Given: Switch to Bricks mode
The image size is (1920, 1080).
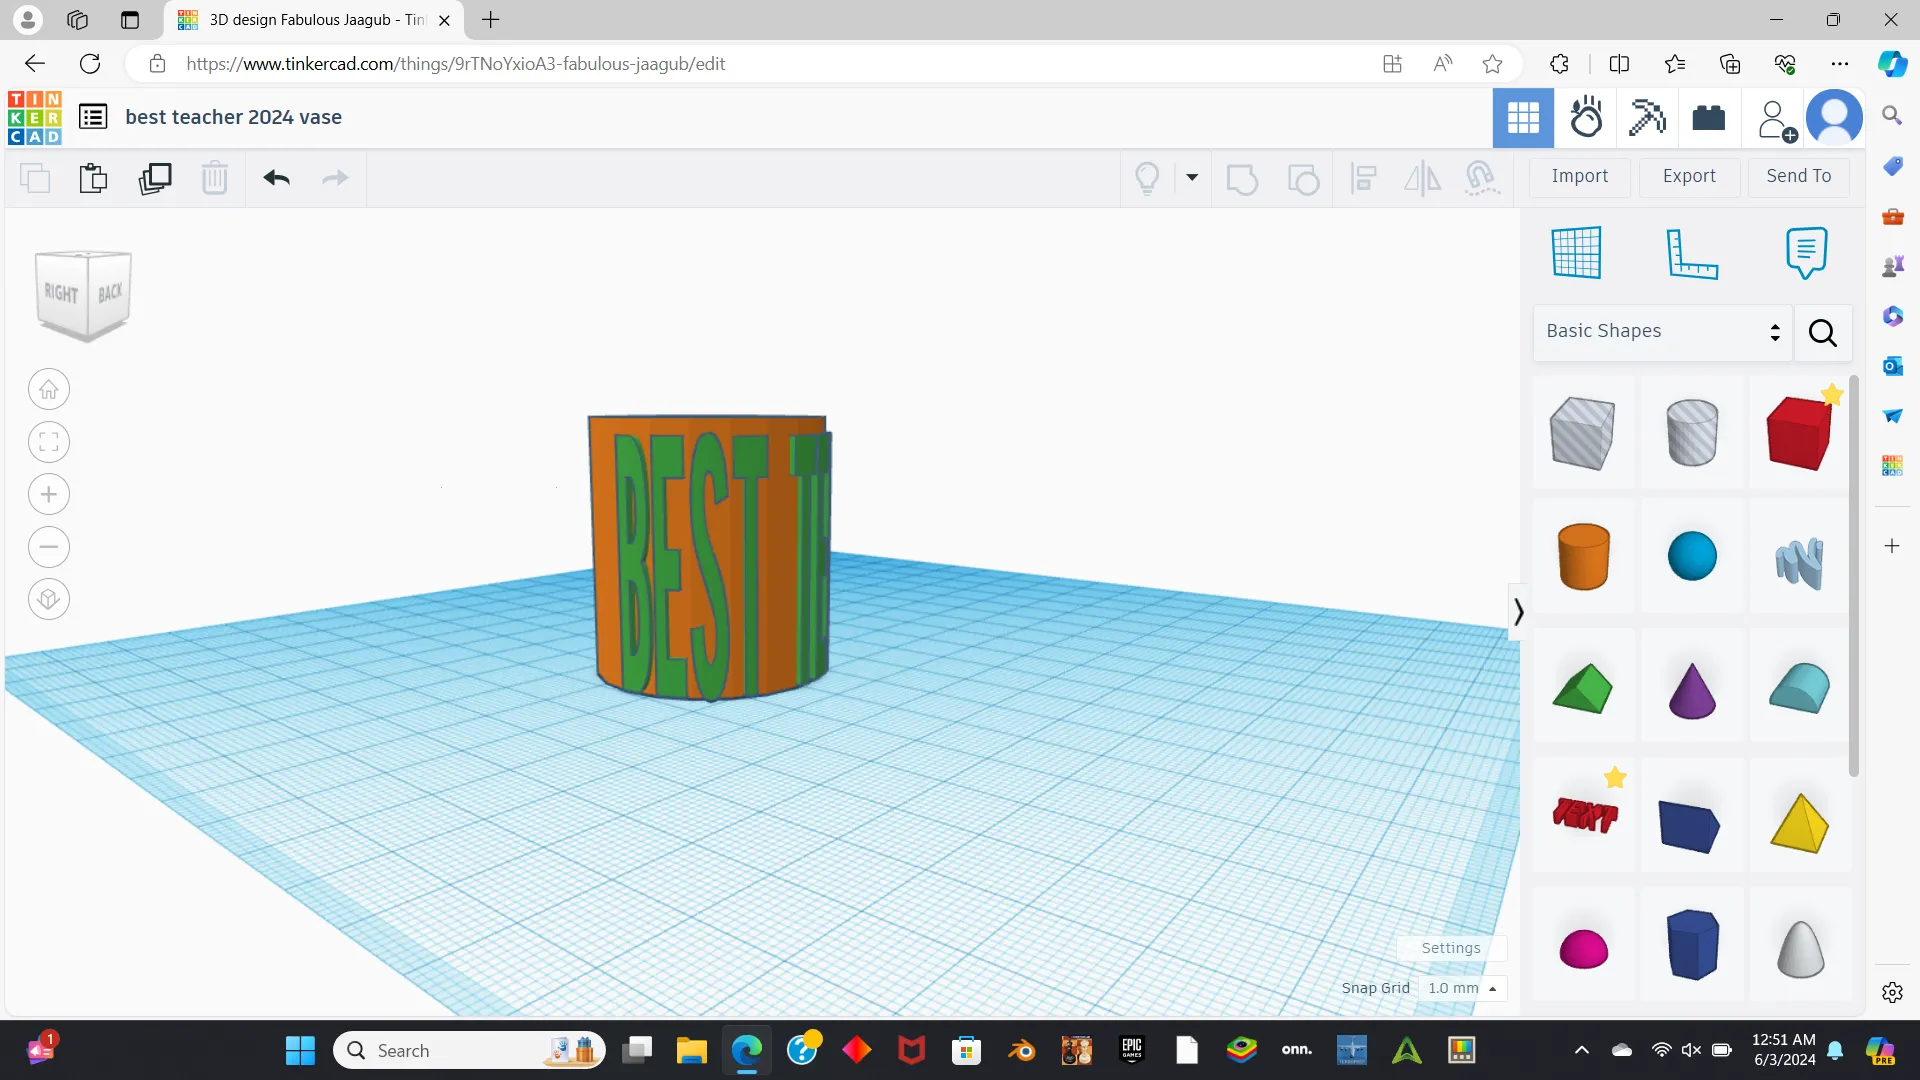Looking at the screenshot, I should 1709,118.
